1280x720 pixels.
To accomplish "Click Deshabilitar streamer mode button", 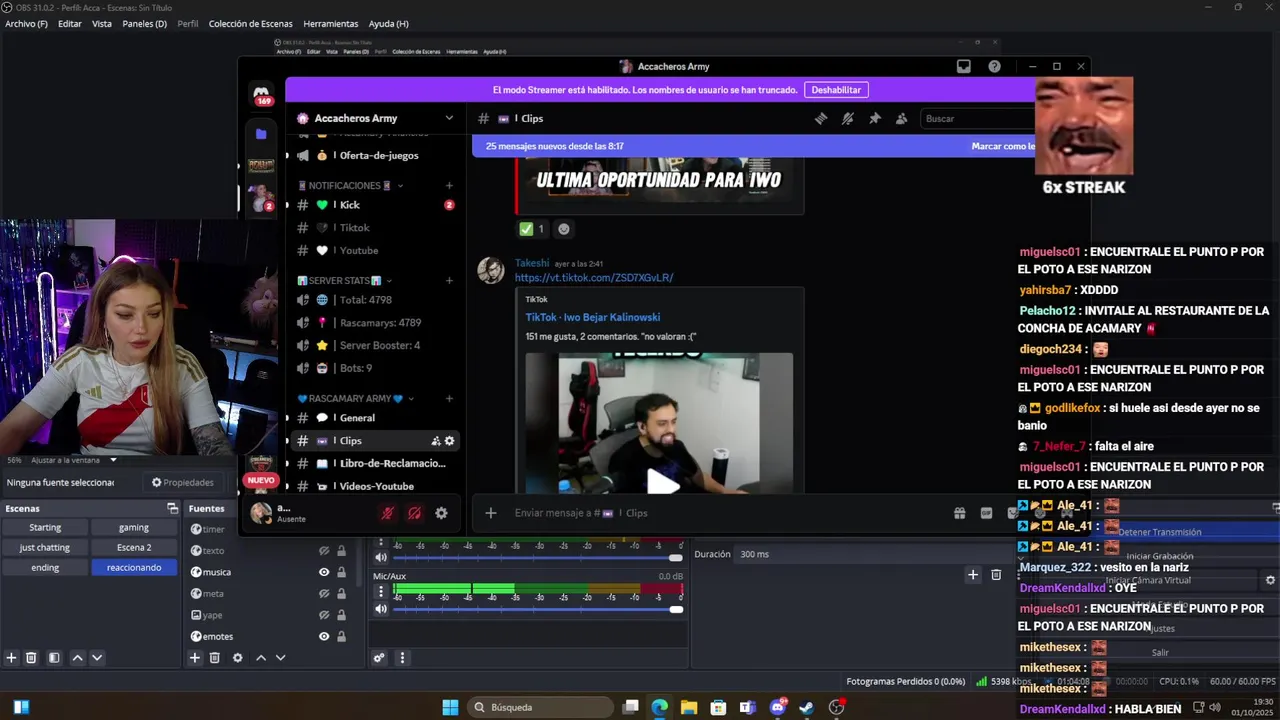I will [836, 90].
